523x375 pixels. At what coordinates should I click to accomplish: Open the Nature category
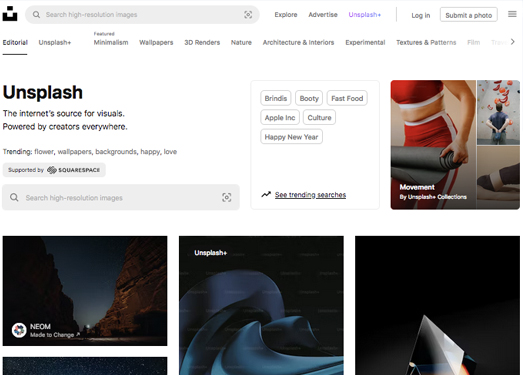point(241,42)
